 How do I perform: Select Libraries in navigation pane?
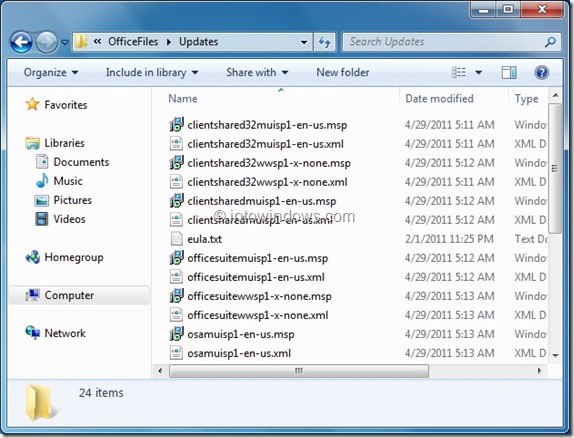coord(64,143)
